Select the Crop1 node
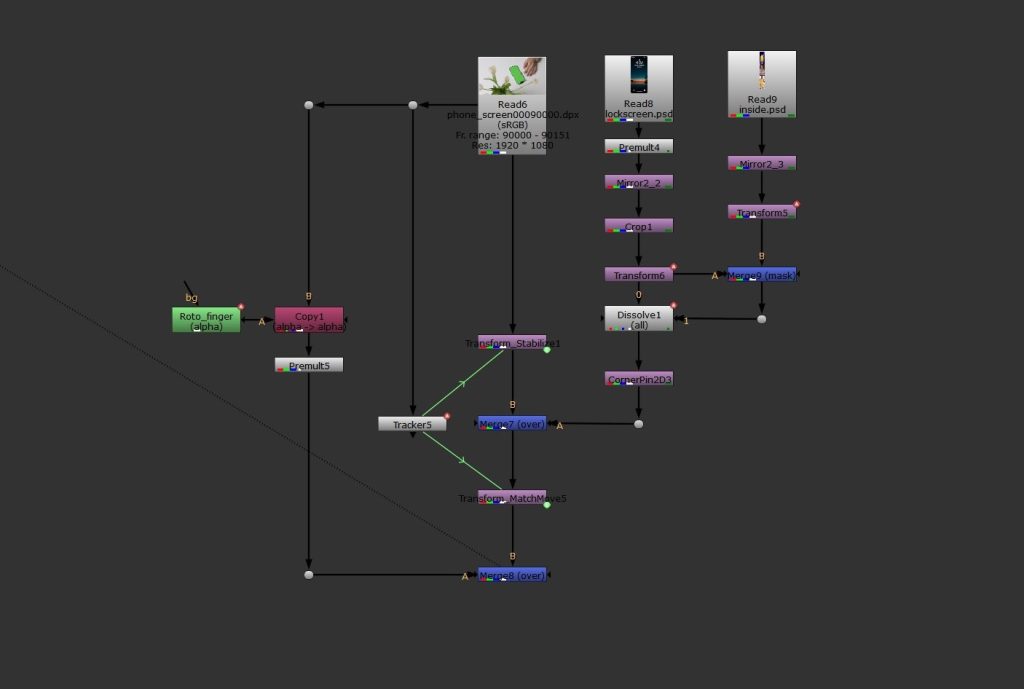Screen dimensions: 1024x689 [639, 226]
